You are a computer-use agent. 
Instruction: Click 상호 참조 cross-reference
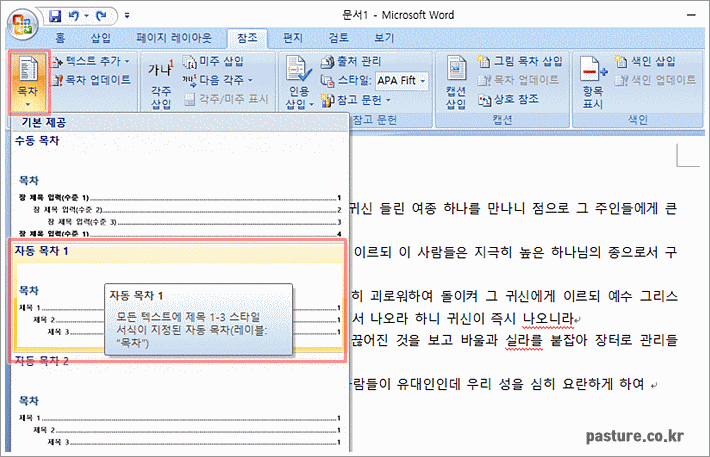point(515,99)
